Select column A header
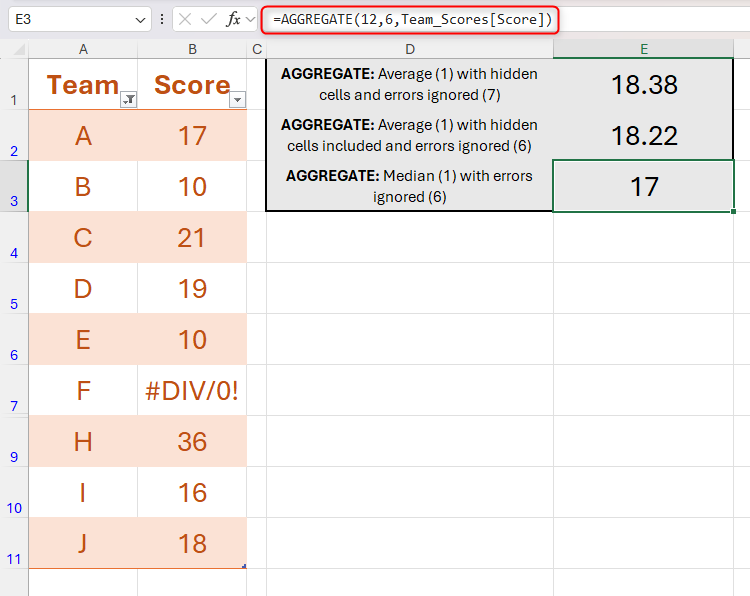This screenshot has width=750, height=596. click(x=83, y=49)
